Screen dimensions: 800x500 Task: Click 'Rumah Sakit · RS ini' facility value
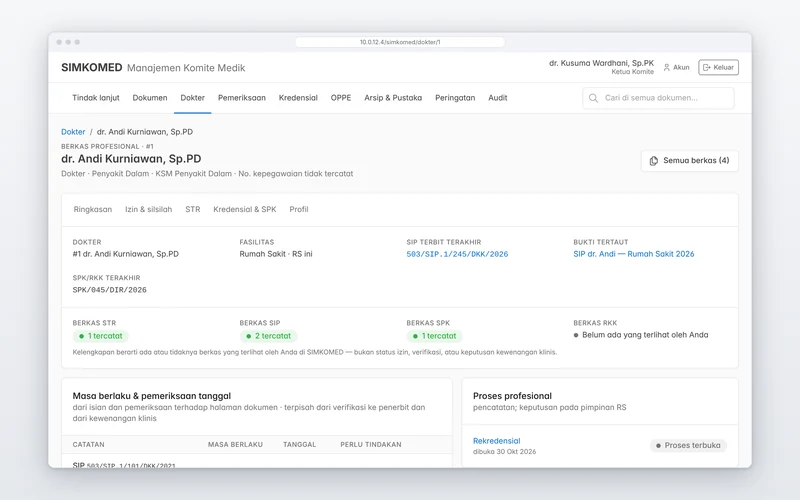pos(276,254)
